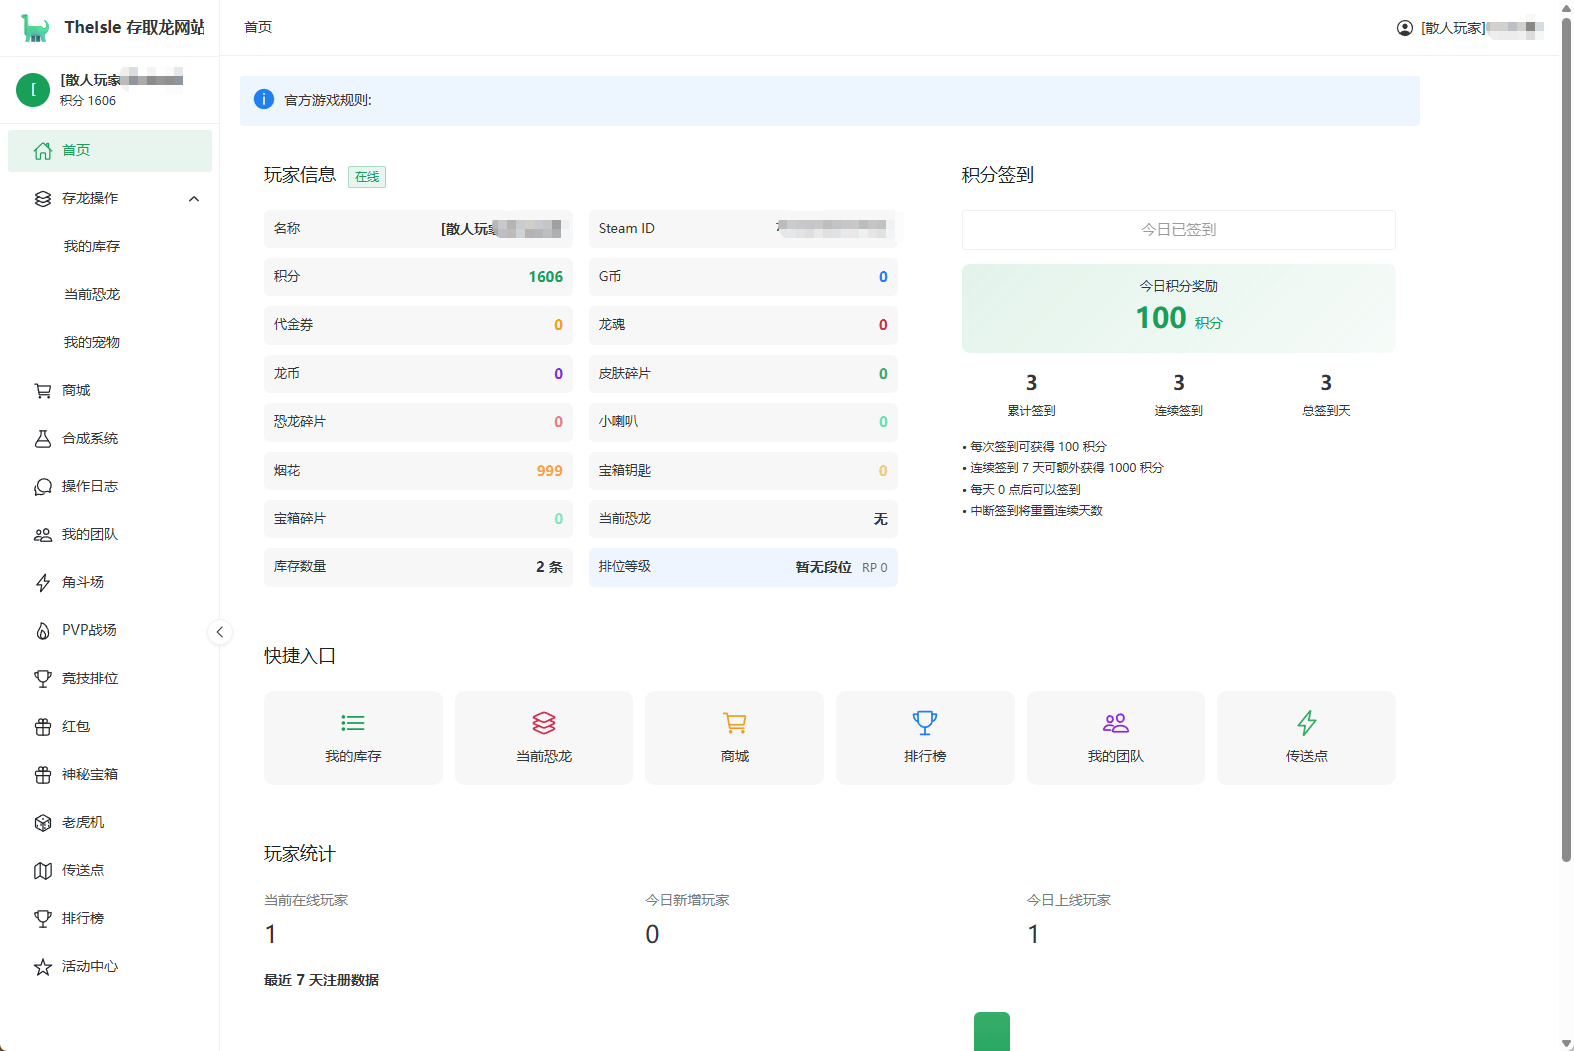
Task: Open 商城 in the sidebar menu
Action: coord(110,391)
